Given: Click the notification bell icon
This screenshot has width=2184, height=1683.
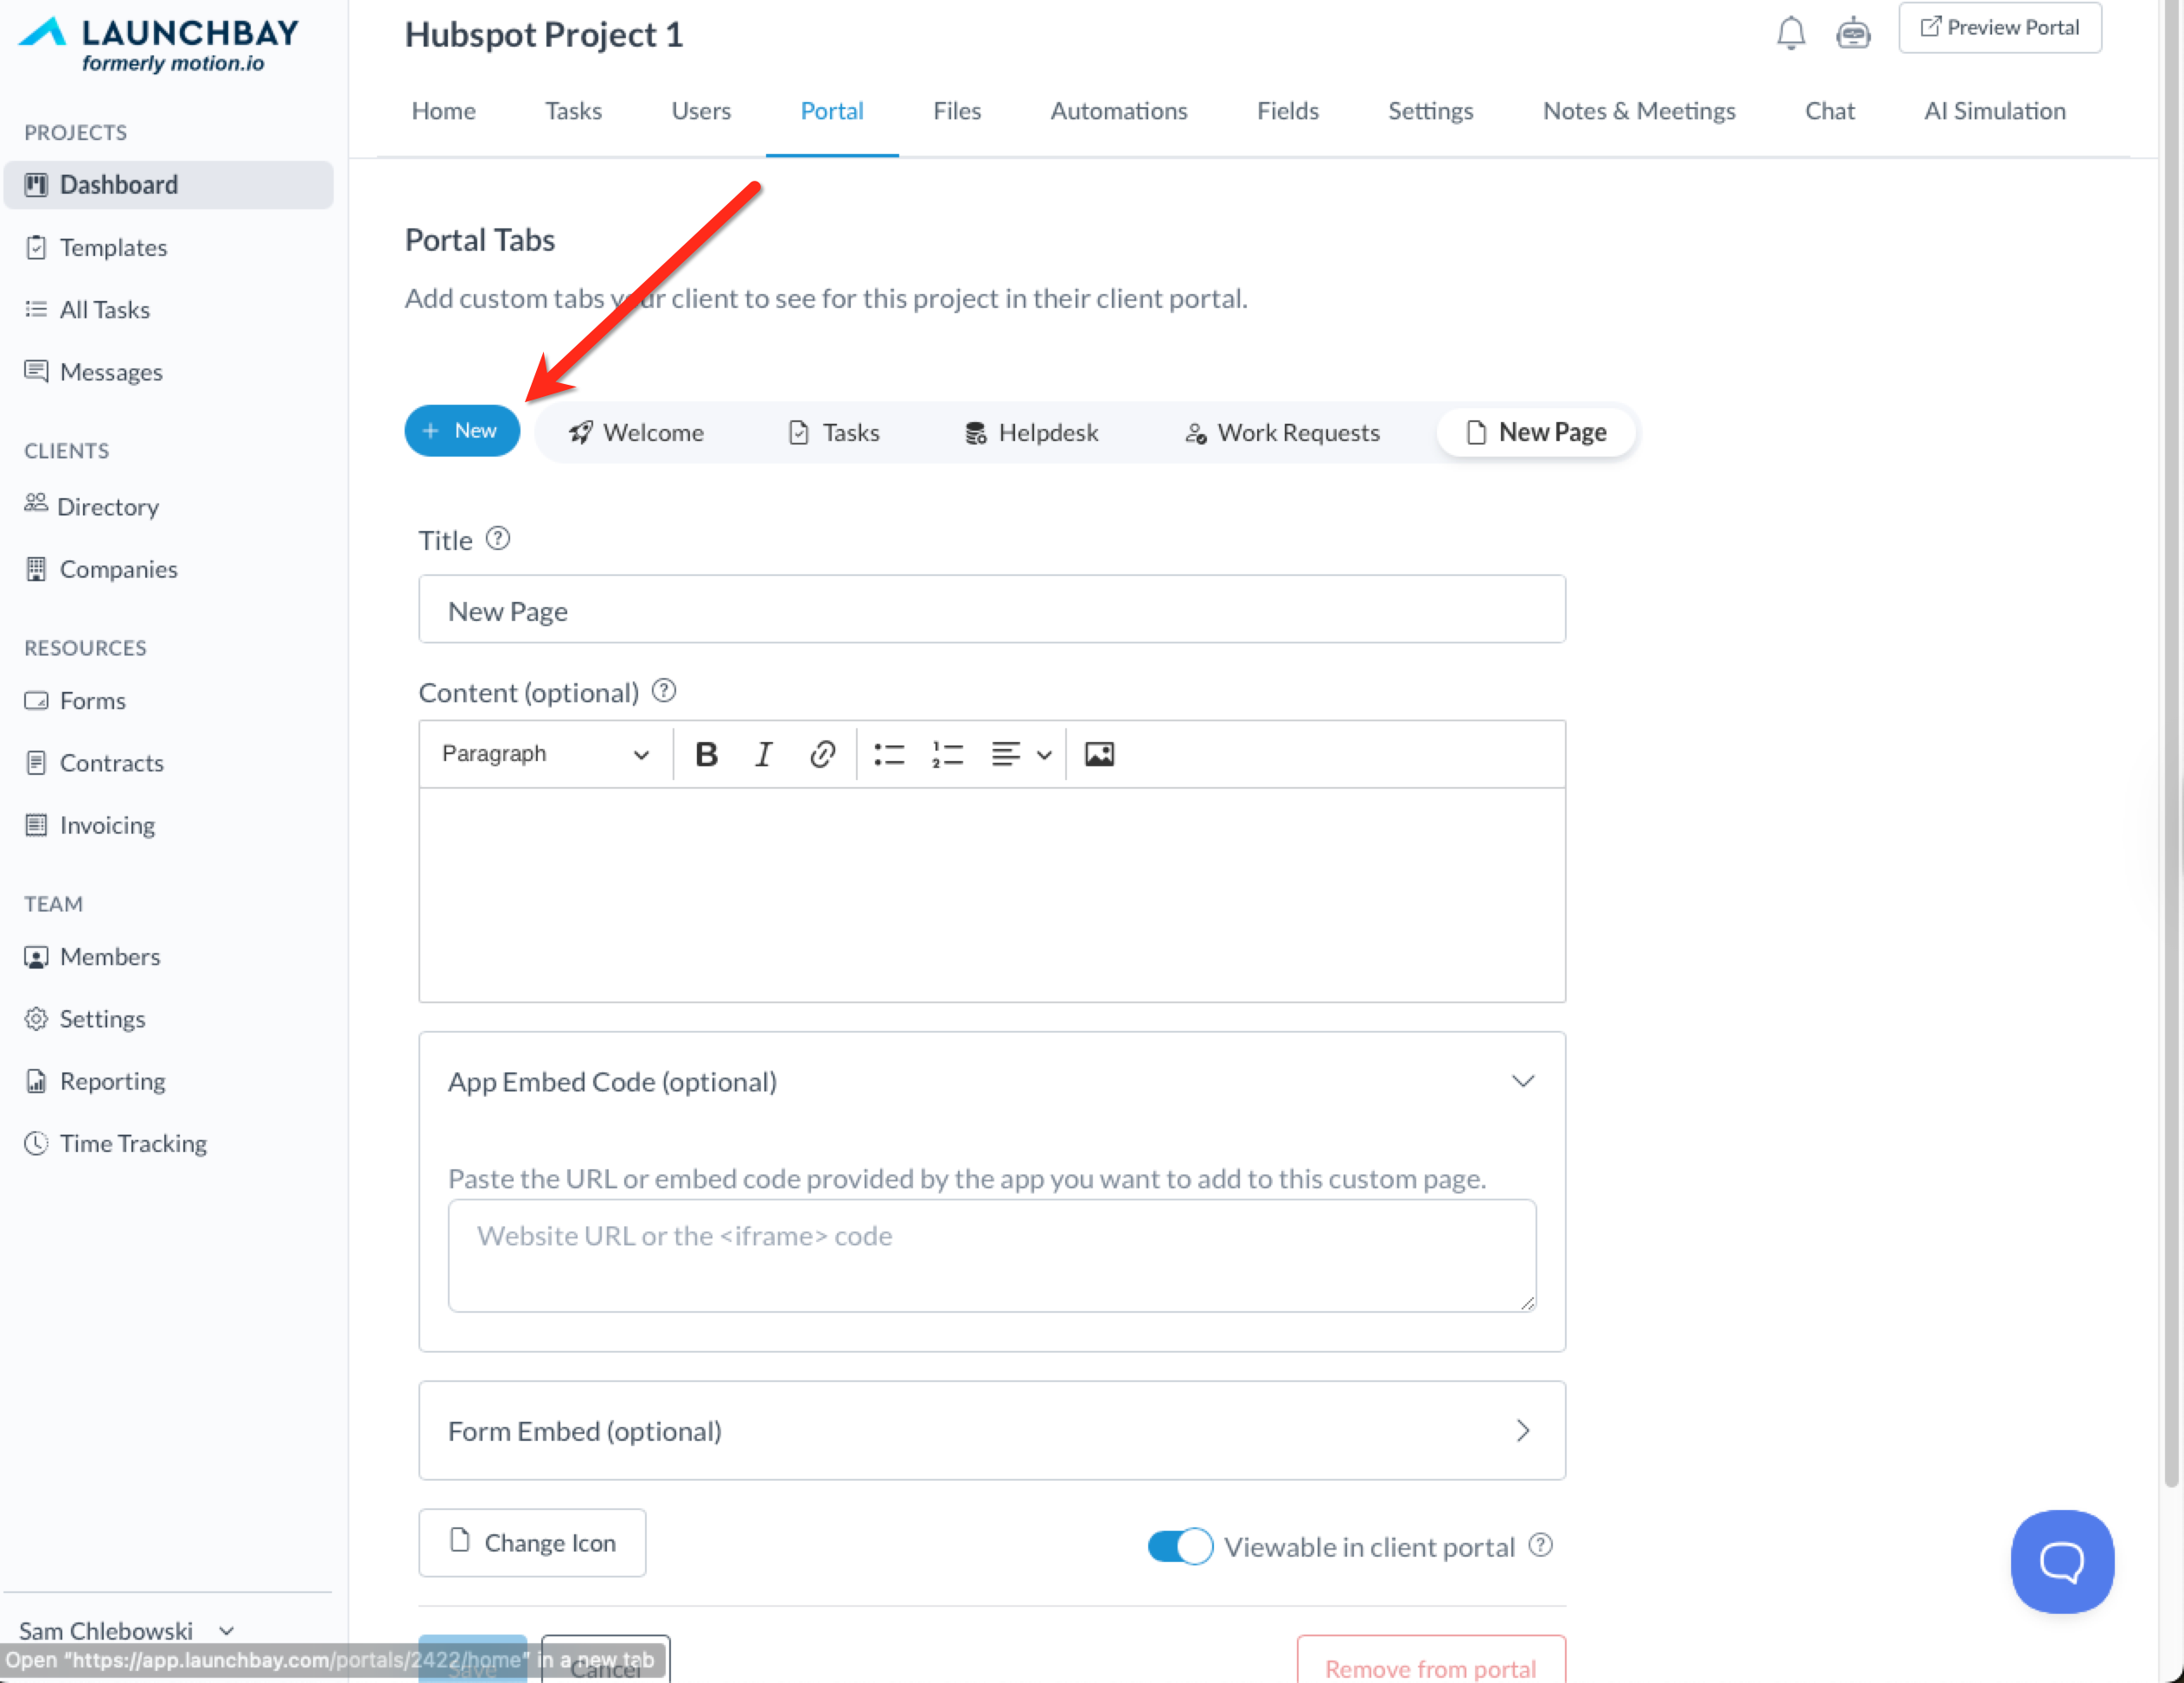Looking at the screenshot, I should (1790, 32).
